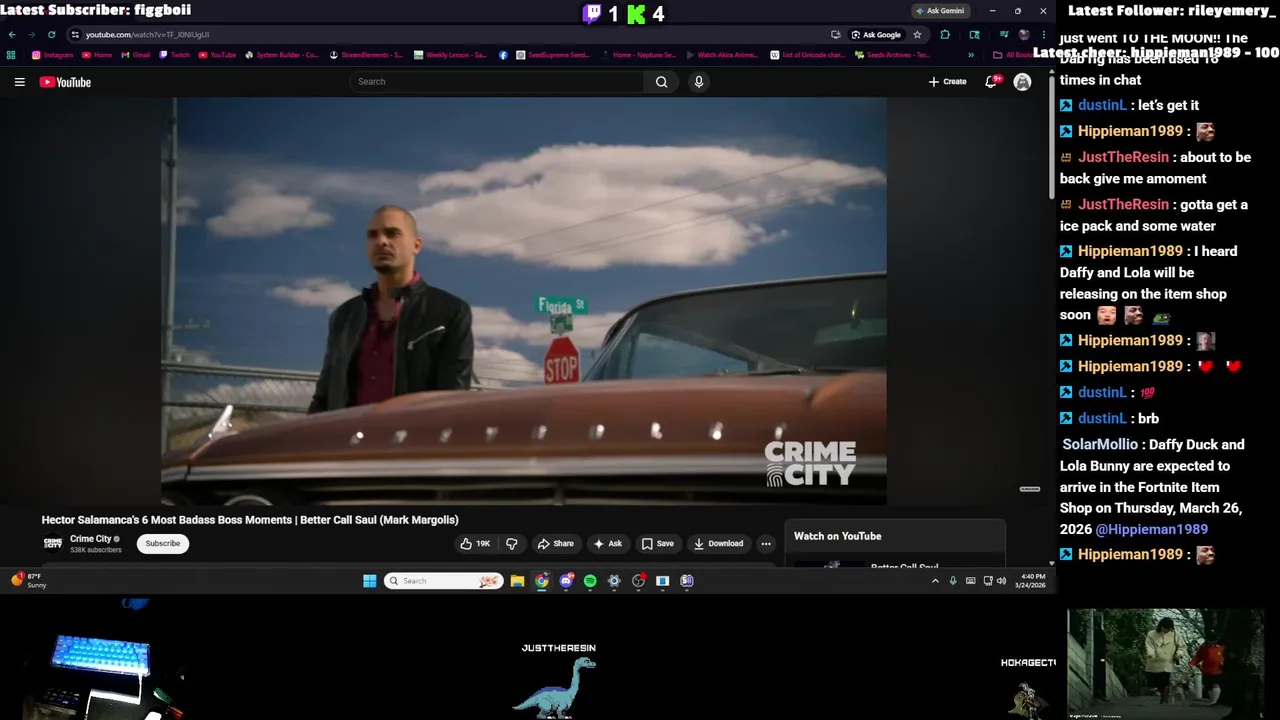Click SolarMollio username in chat
Image resolution: width=1280 pixels, height=720 pixels.
click(1100, 444)
